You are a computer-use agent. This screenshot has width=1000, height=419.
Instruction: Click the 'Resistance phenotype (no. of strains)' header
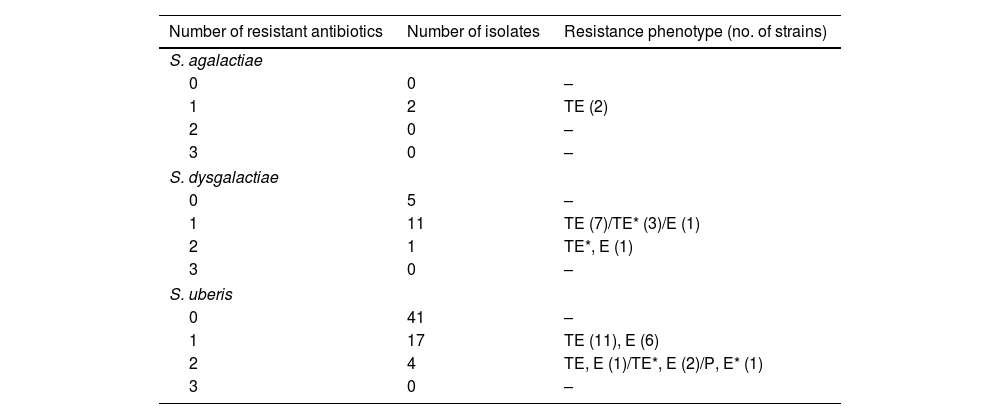point(695,32)
